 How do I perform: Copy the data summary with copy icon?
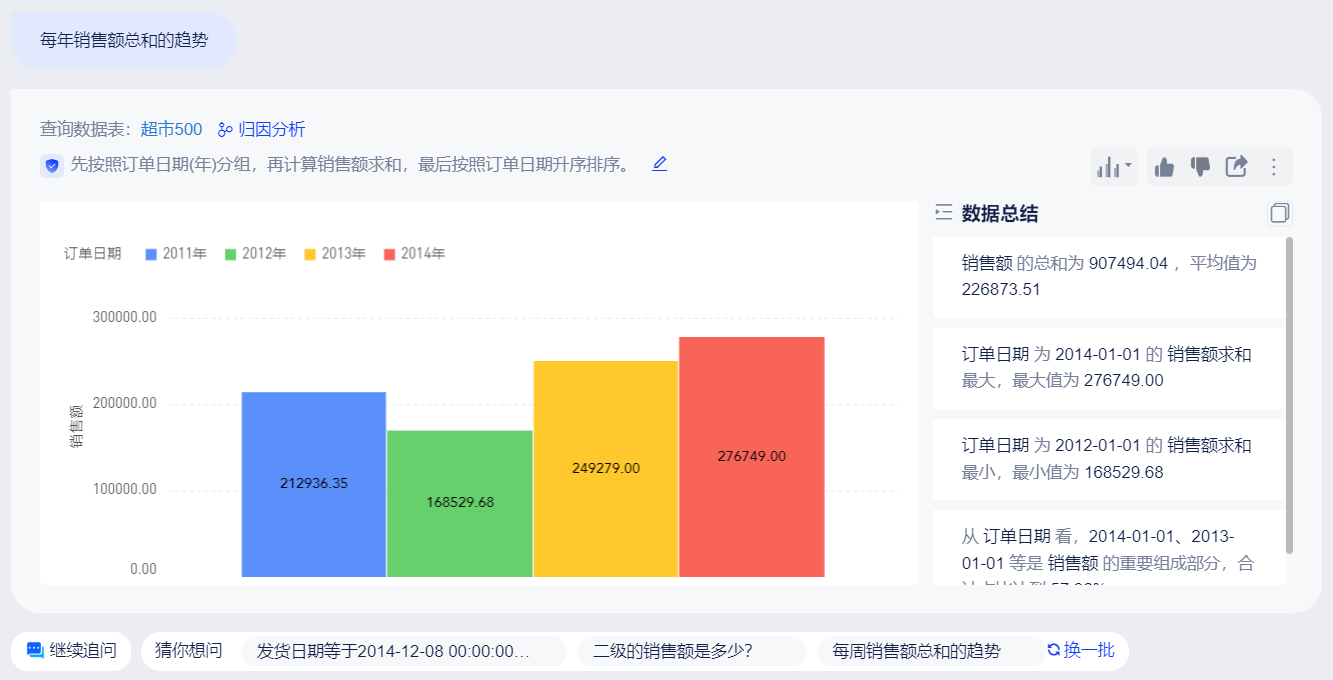[x=1279, y=213]
